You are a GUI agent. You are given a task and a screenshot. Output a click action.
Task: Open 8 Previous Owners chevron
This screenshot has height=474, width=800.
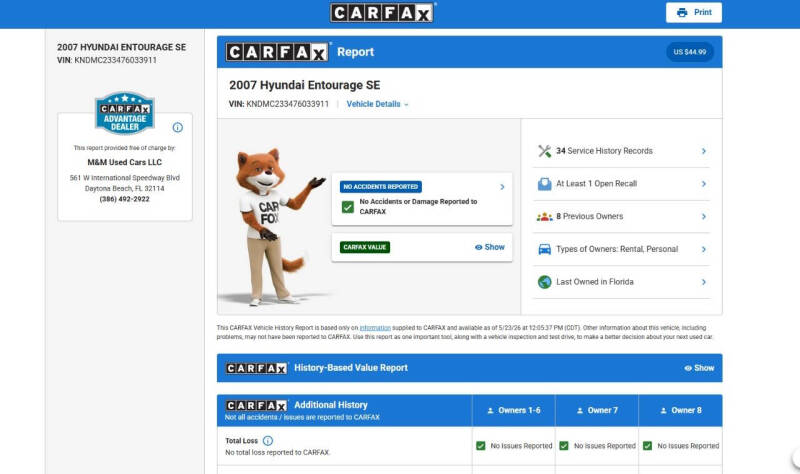(x=704, y=216)
